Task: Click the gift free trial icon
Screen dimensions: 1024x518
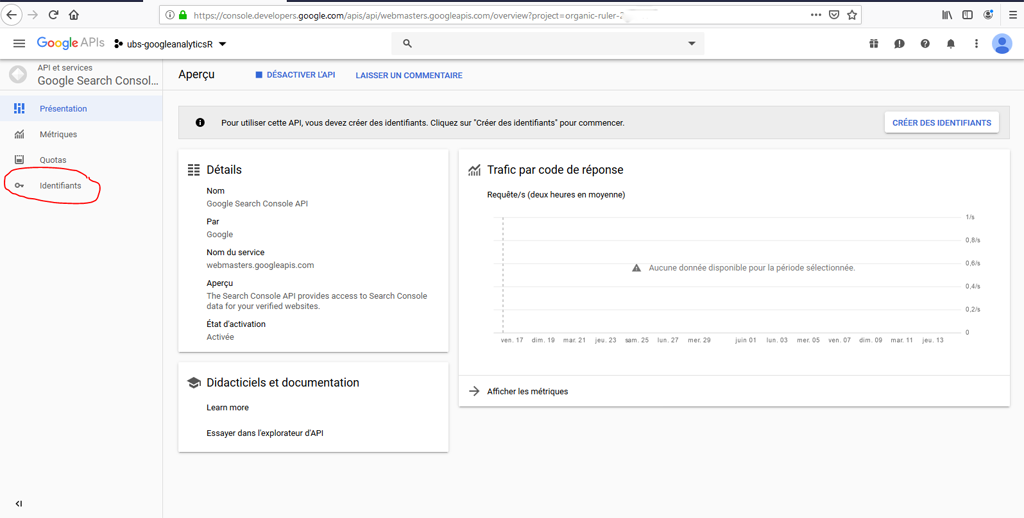Action: pyautogui.click(x=873, y=44)
